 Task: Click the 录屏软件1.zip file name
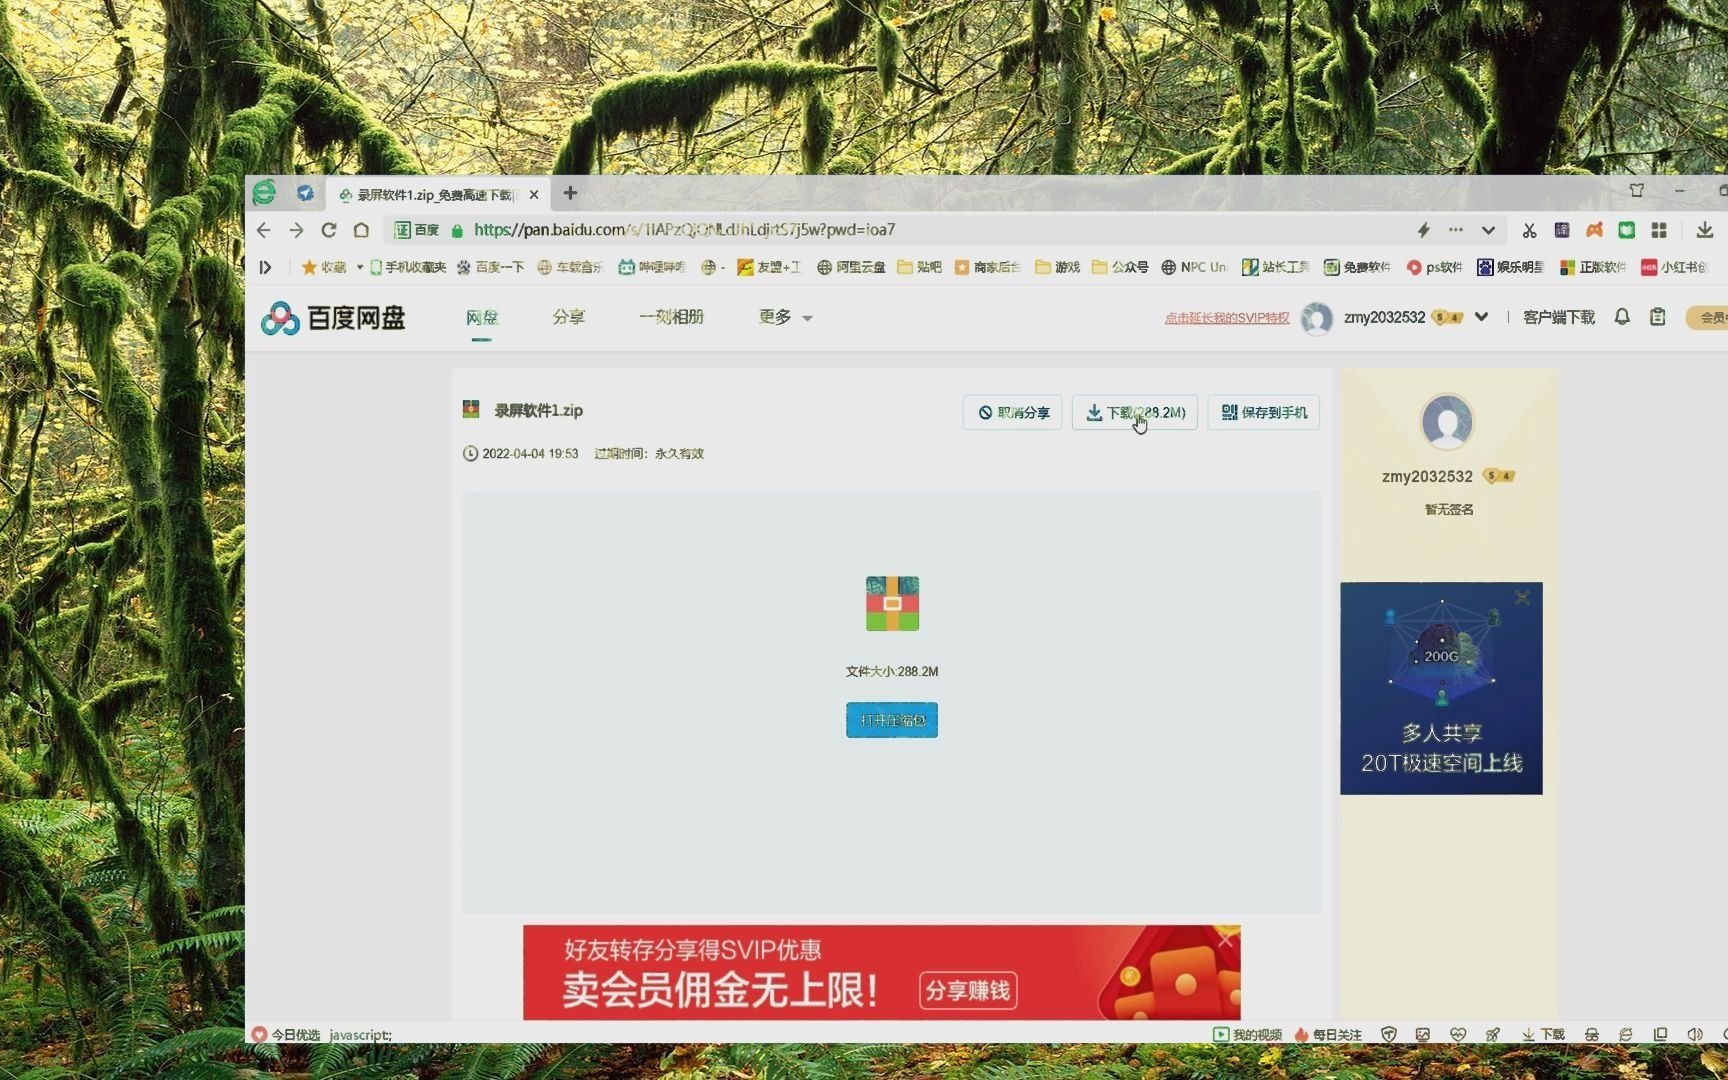click(538, 410)
